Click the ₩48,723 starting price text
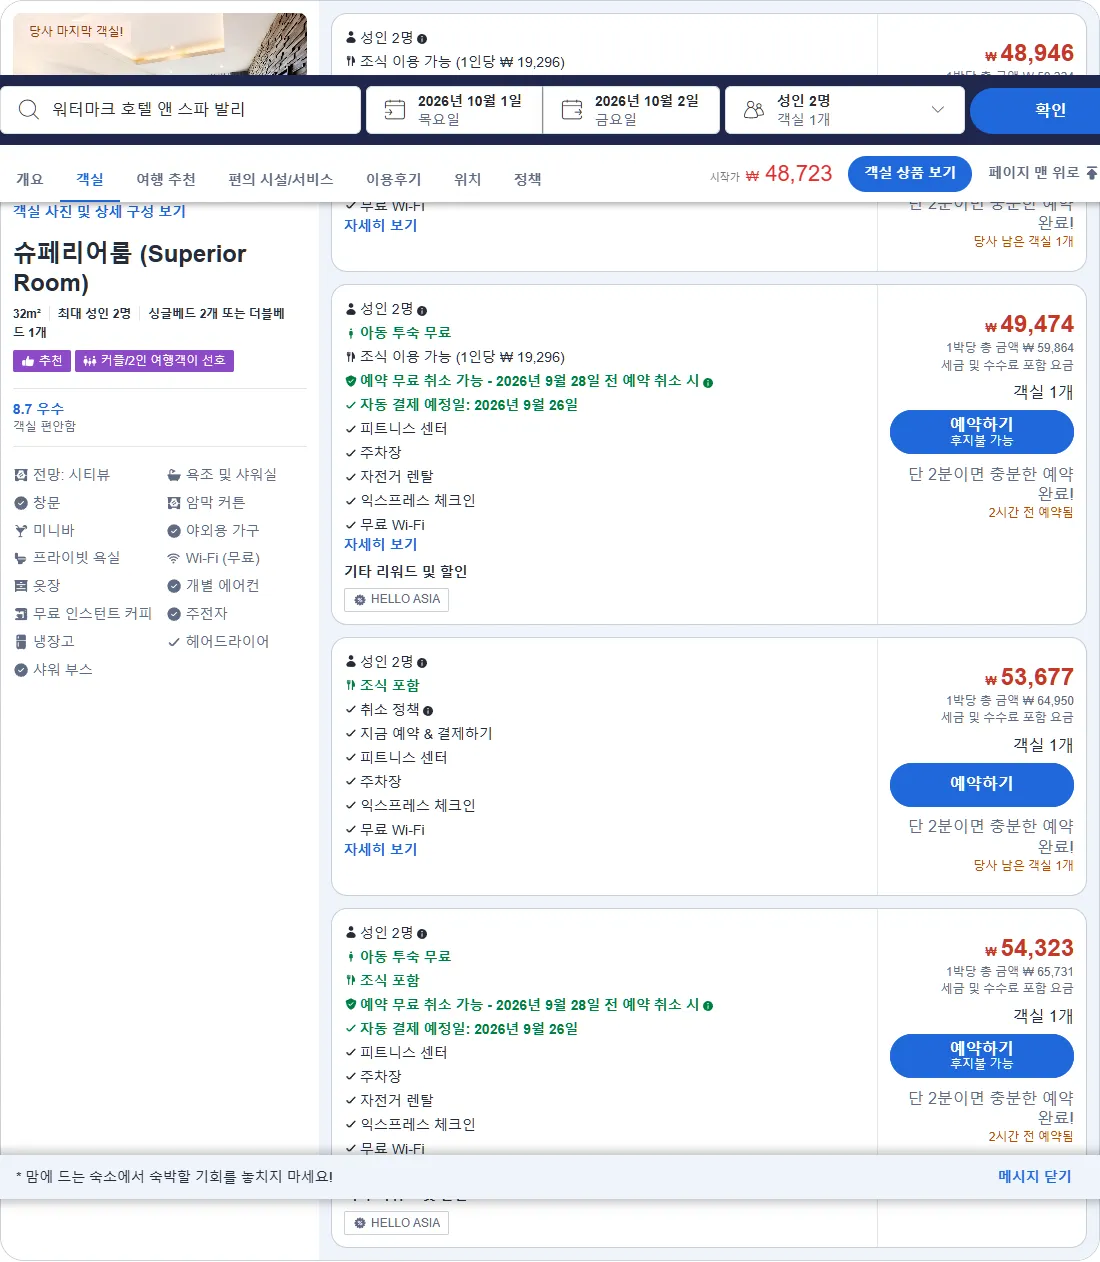The image size is (1100, 1262). pyautogui.click(x=789, y=174)
